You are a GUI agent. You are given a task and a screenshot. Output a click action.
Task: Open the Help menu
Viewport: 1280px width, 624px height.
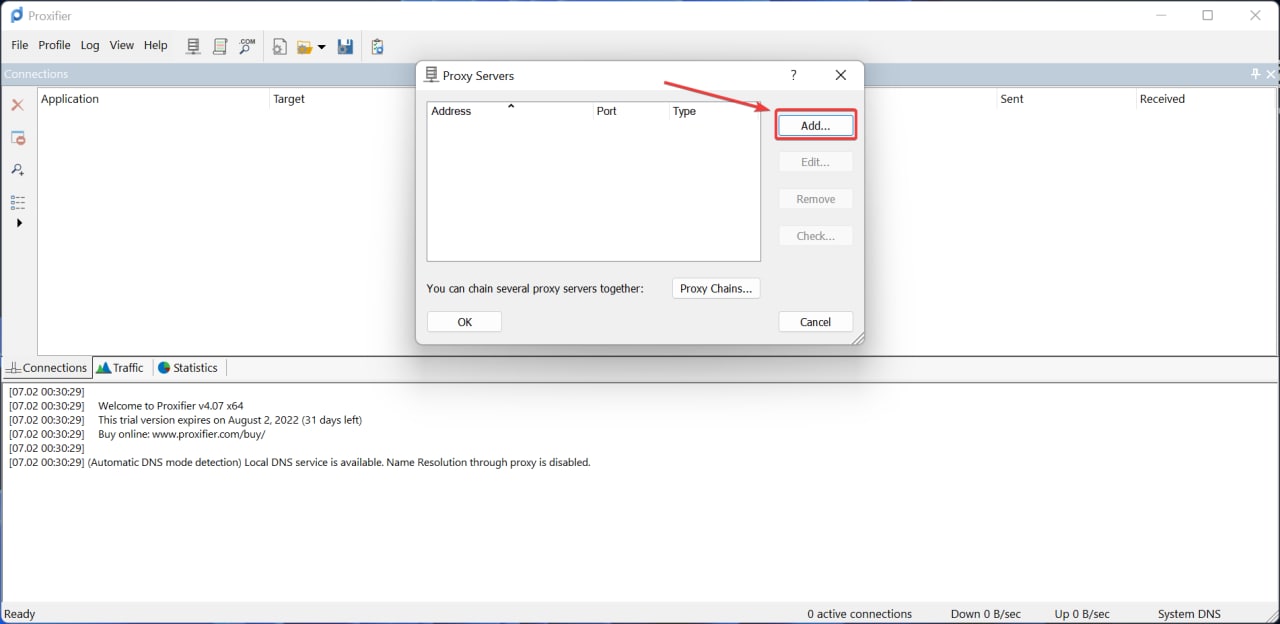(156, 45)
